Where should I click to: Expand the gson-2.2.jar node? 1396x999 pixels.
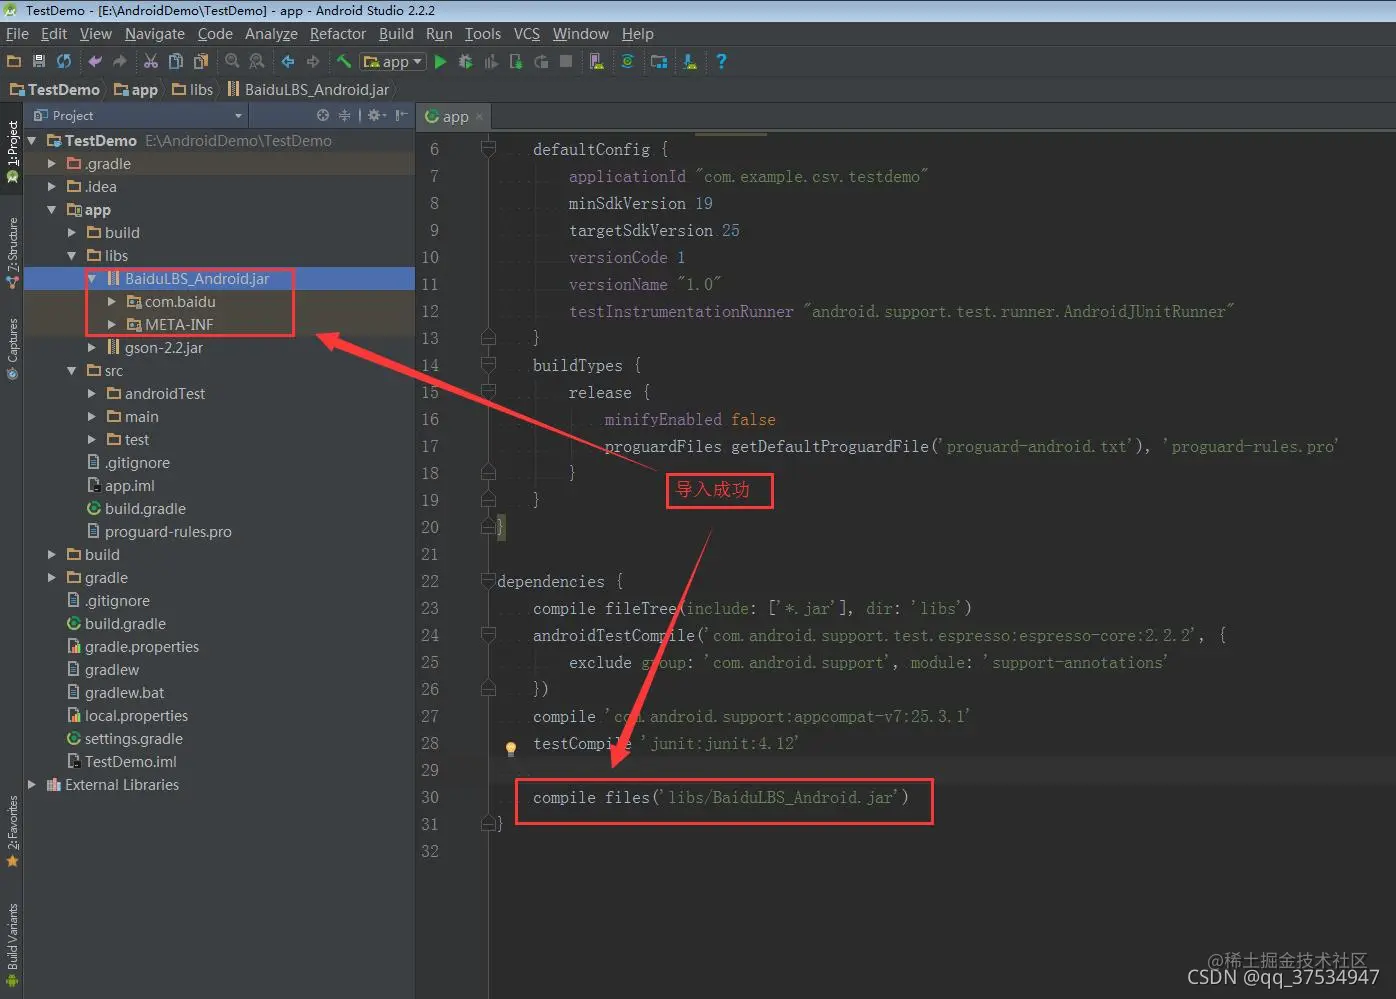click(x=92, y=347)
